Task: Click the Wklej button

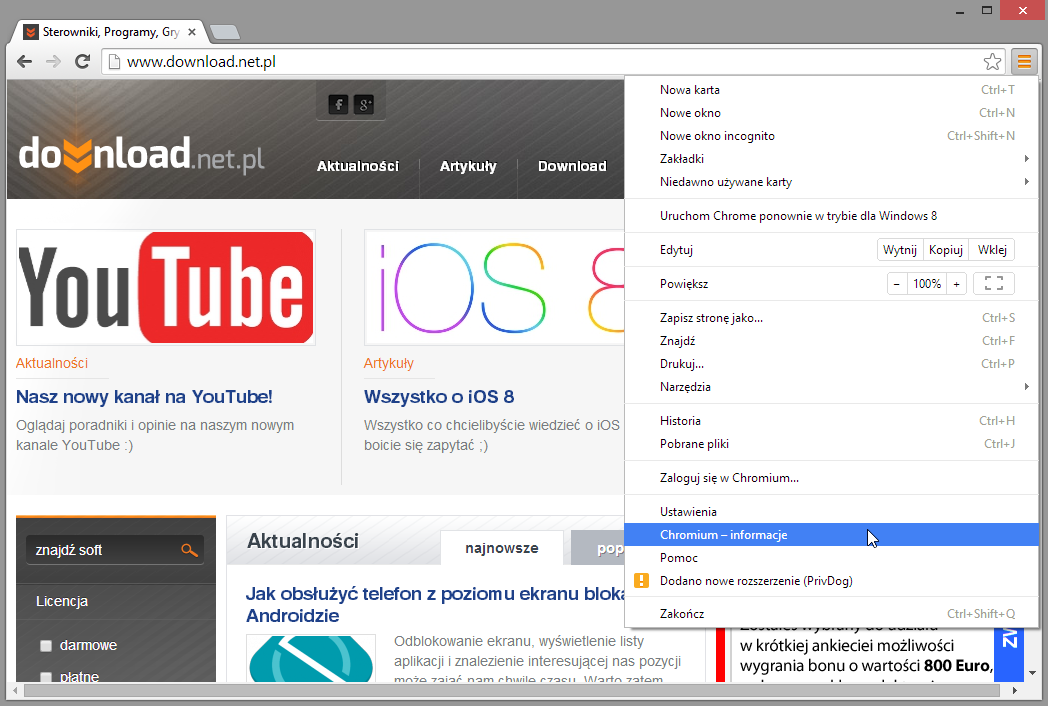Action: point(992,249)
